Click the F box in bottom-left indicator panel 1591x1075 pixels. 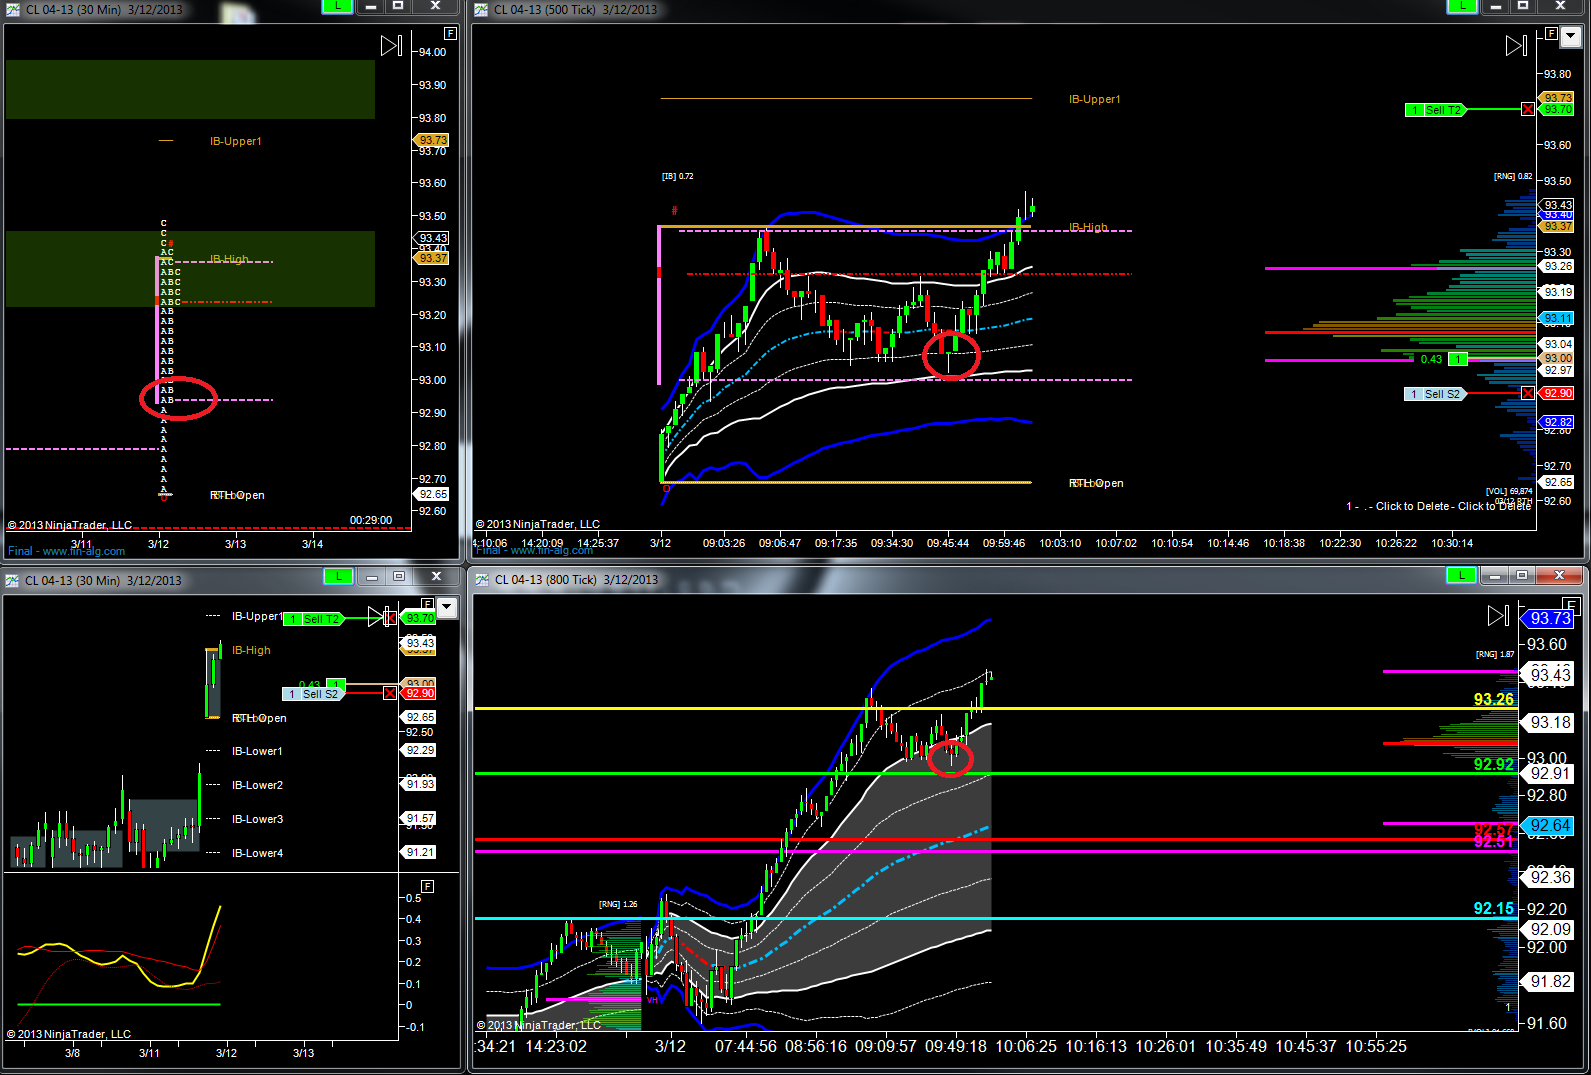(x=427, y=886)
